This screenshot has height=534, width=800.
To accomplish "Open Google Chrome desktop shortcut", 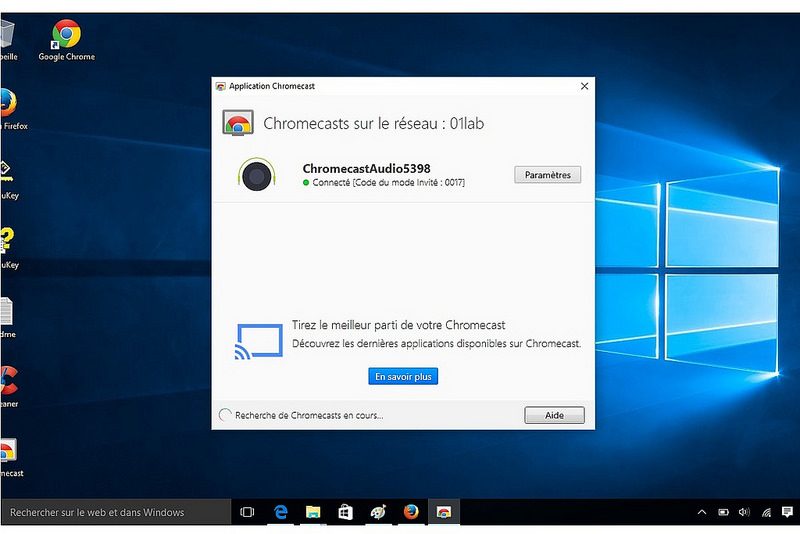I will coord(66,38).
